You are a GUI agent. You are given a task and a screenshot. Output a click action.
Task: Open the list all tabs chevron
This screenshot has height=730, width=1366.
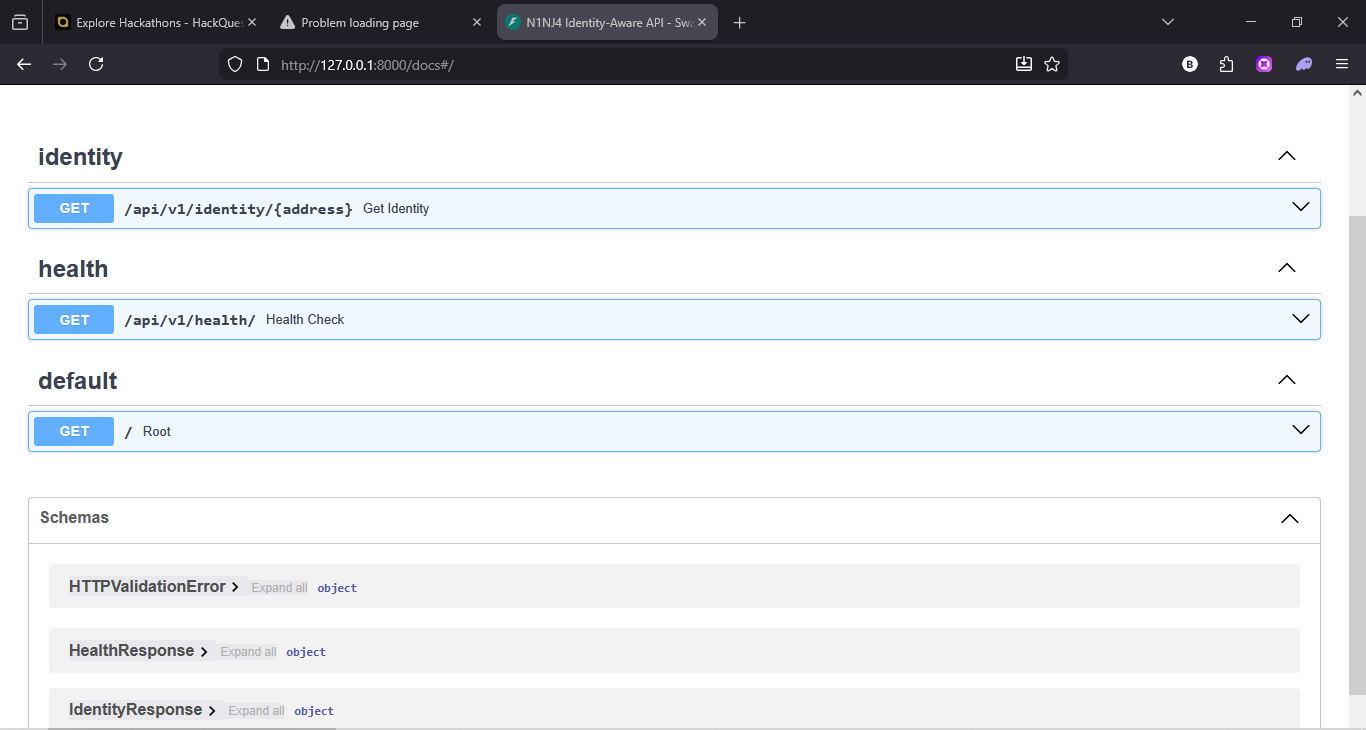1168,22
